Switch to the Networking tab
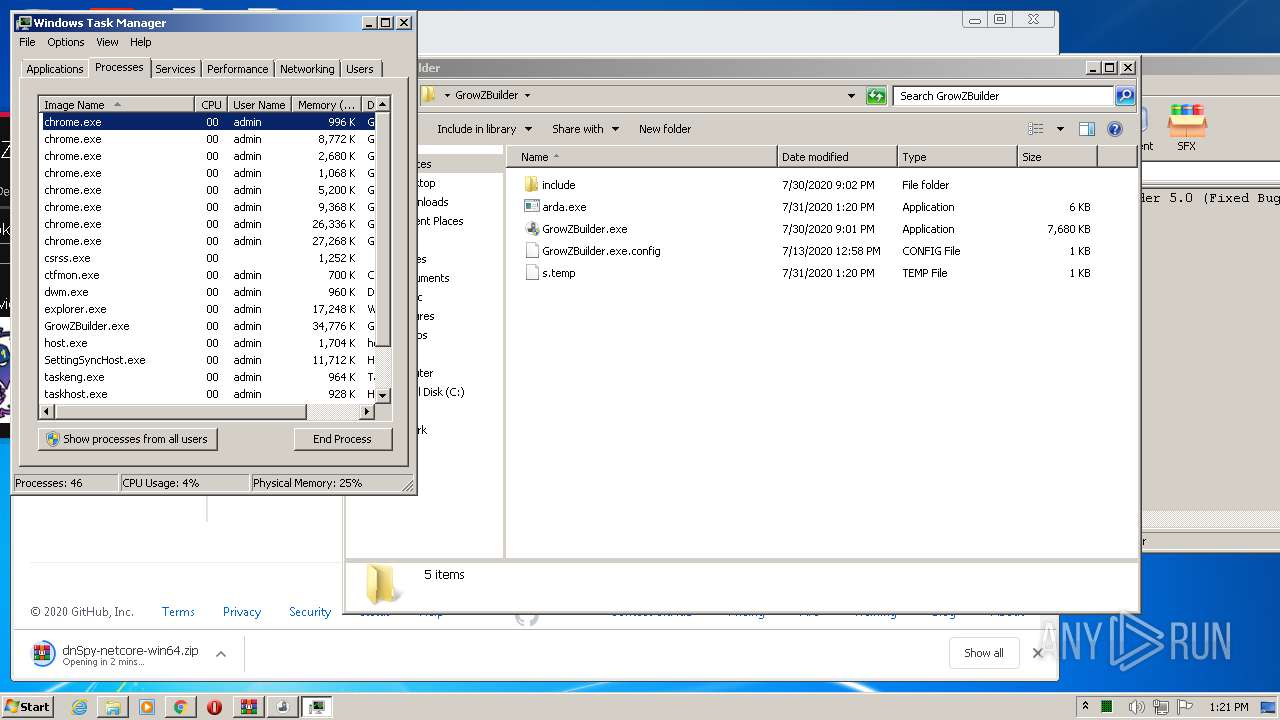This screenshot has height=720, width=1280. coord(307,69)
